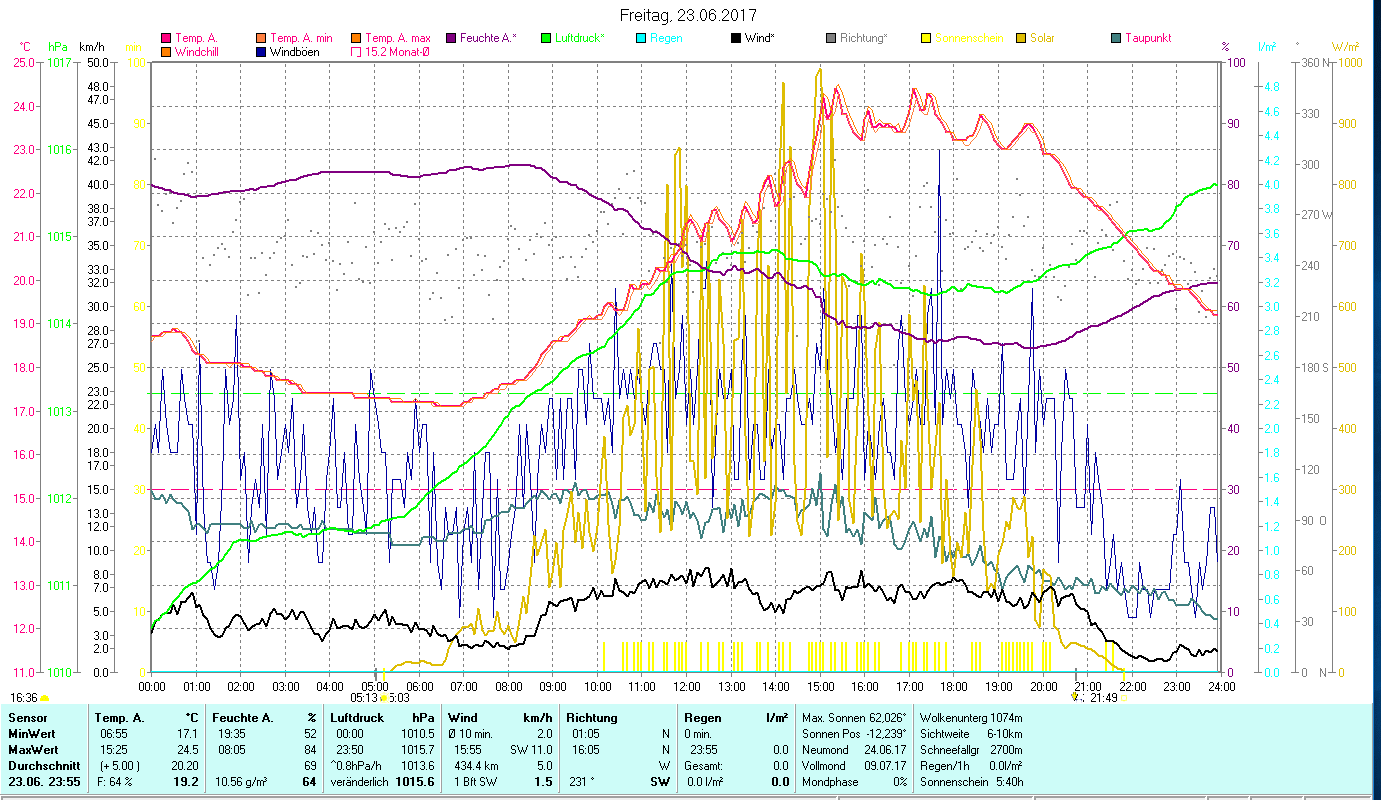Click the current pressure value 1015.6
The image size is (1381, 800).
[415, 782]
